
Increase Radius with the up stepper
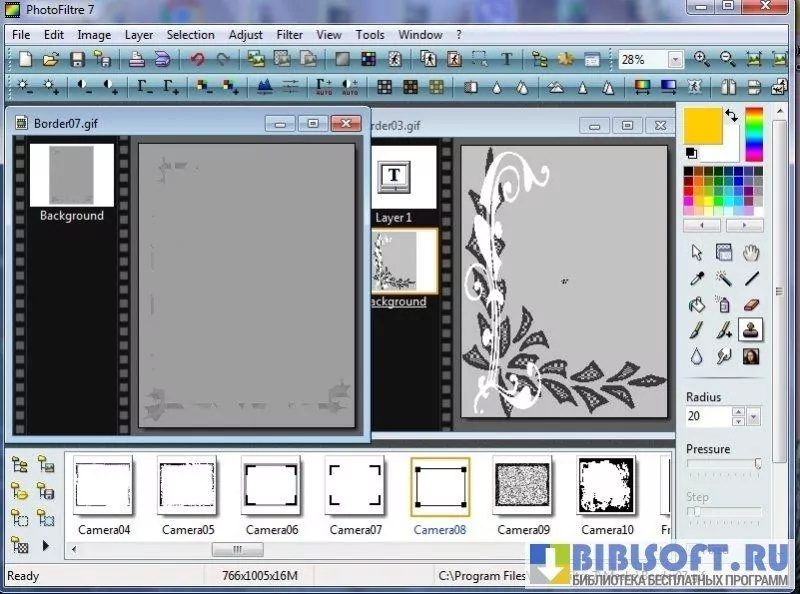(739, 411)
